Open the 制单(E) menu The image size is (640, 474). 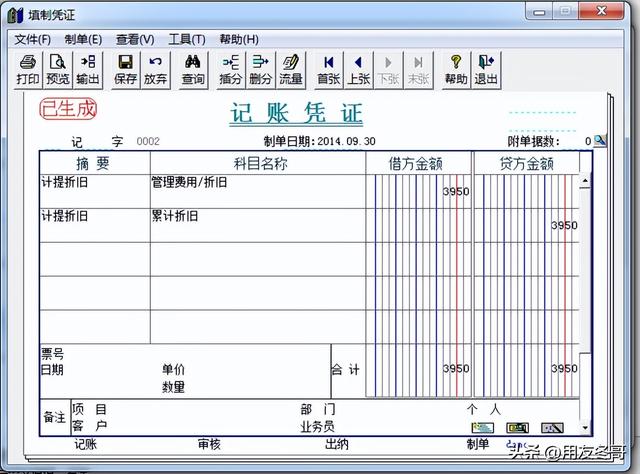[x=83, y=40]
